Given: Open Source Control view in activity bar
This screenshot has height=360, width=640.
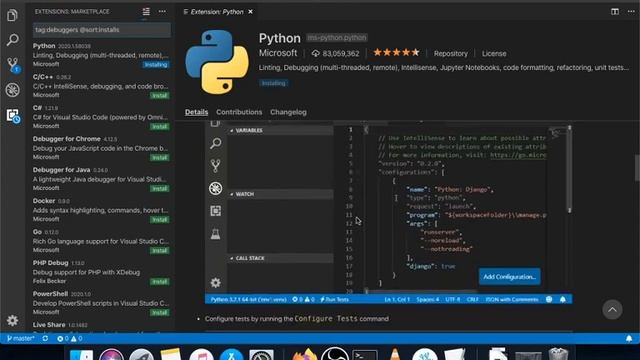Looking at the screenshot, I should 13,64.
